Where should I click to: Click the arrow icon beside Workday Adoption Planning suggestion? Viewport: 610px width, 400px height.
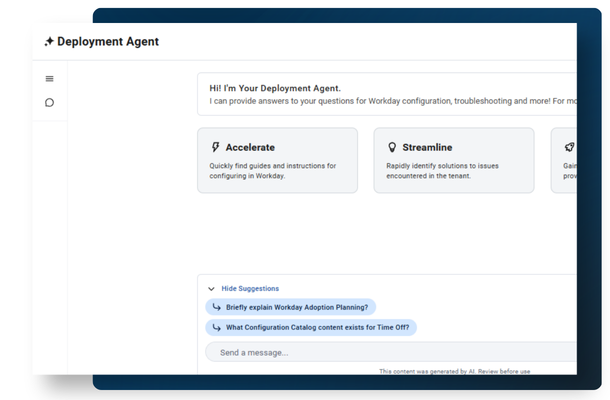click(216, 307)
